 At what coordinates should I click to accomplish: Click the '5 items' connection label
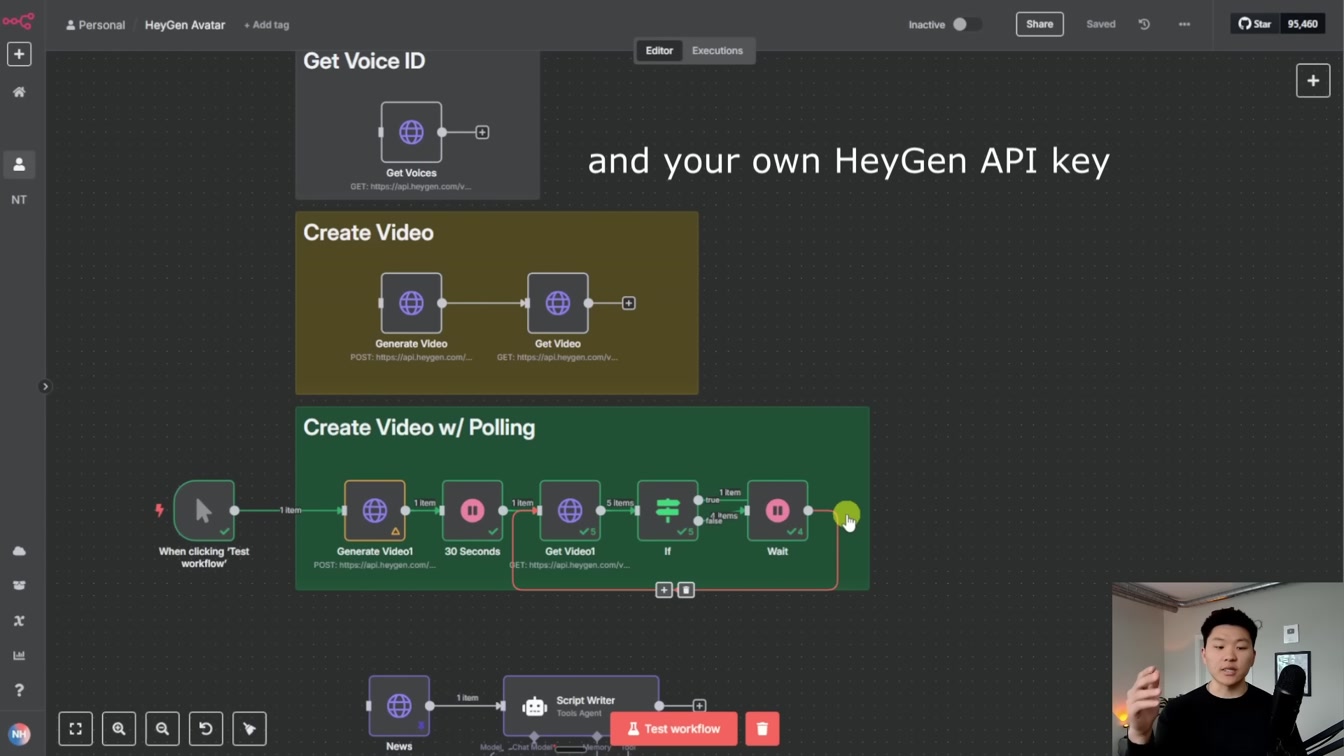pos(620,503)
